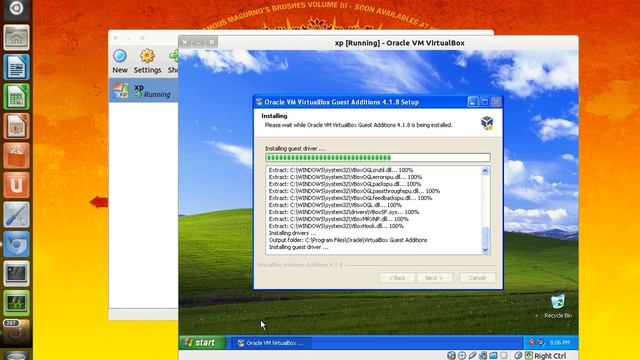Click the log scrollbar thumb
Screen dimensions: 640x360
coord(485,236)
